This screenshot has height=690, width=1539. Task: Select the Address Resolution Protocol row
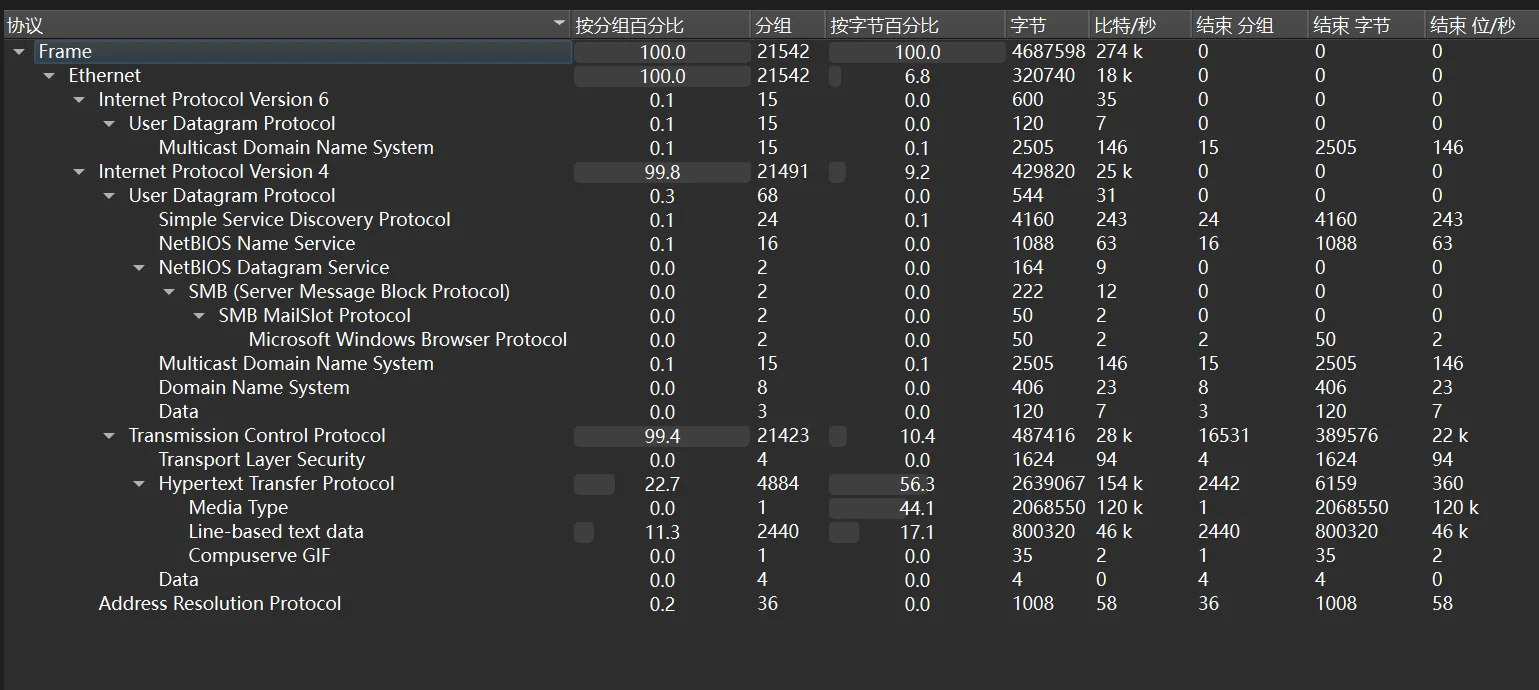(x=219, y=604)
